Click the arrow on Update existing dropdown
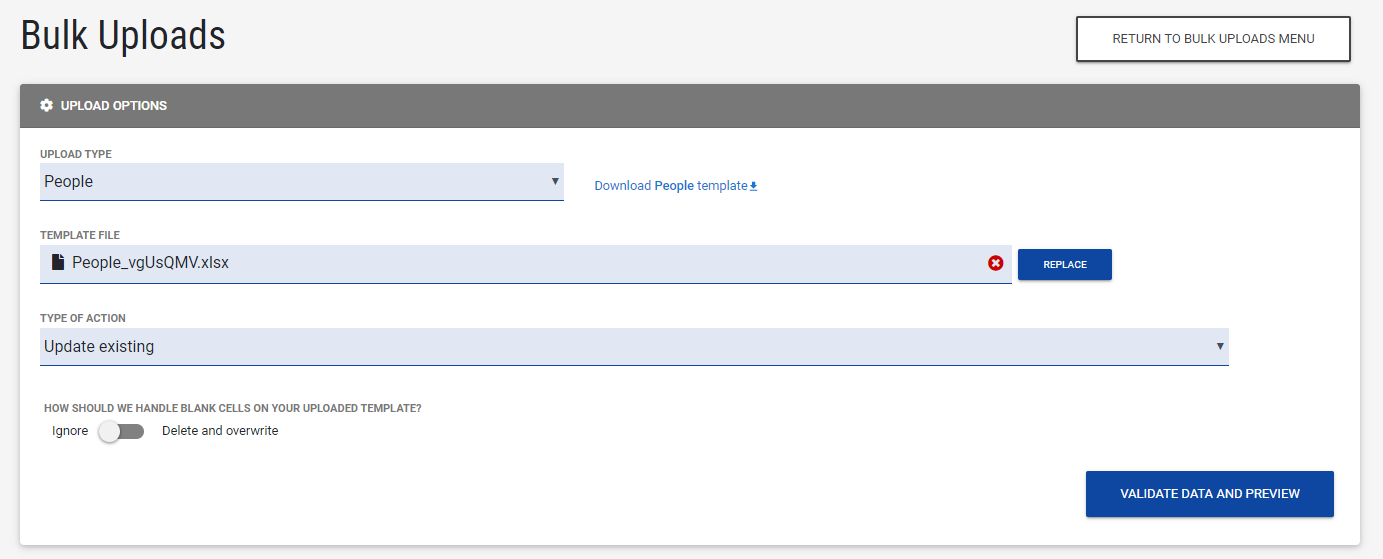 pyautogui.click(x=1220, y=347)
